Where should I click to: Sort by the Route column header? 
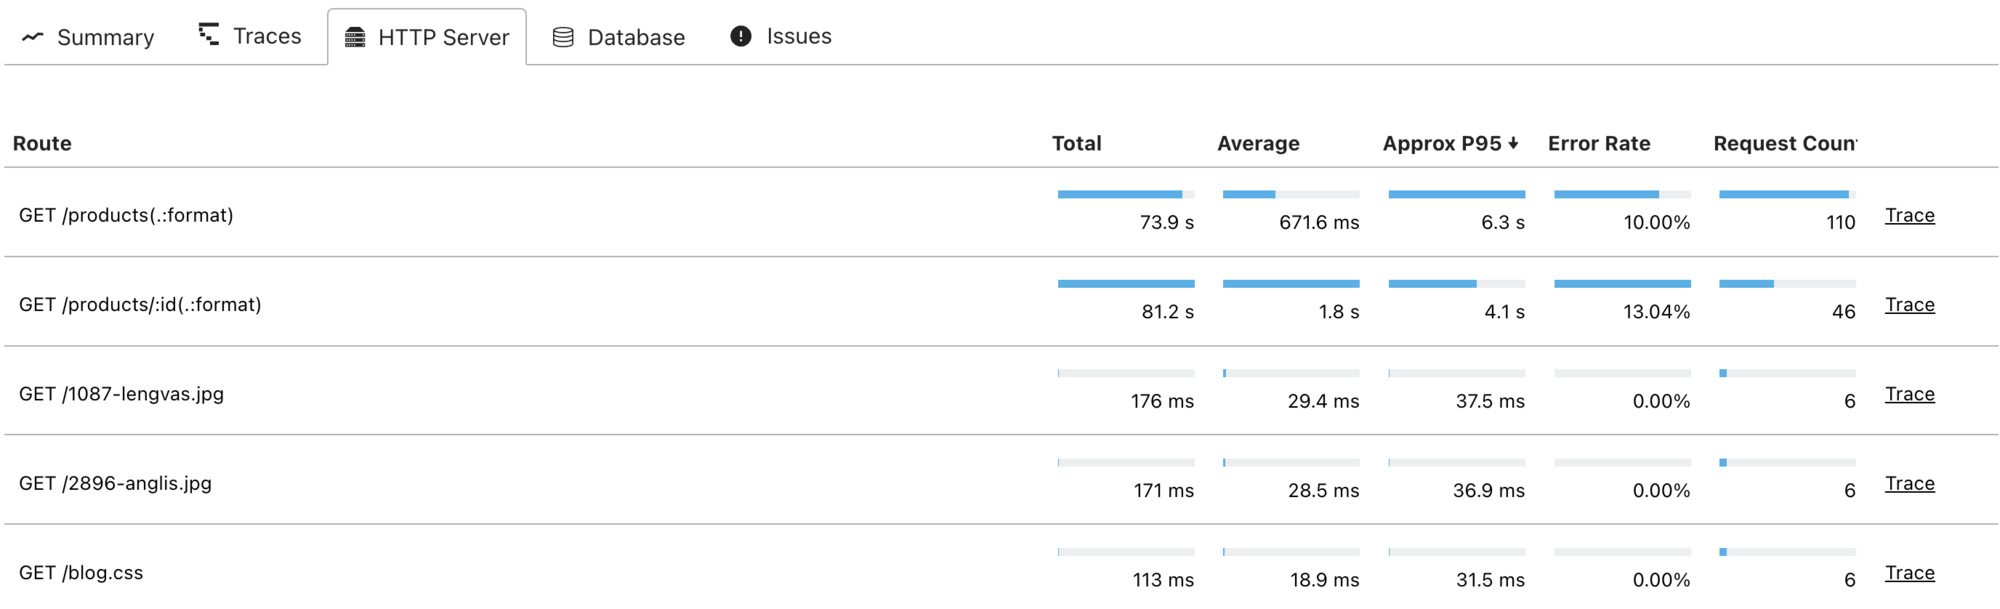[42, 143]
